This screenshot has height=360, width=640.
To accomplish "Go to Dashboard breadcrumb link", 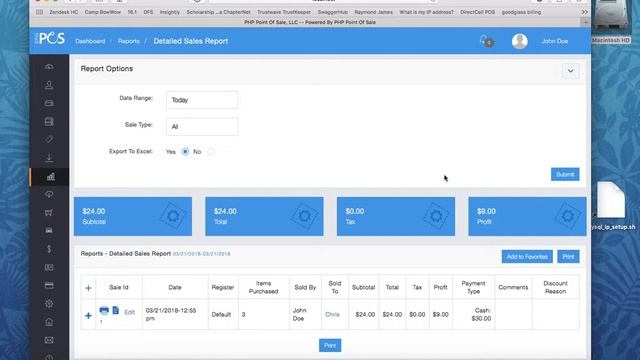I will click(x=90, y=41).
